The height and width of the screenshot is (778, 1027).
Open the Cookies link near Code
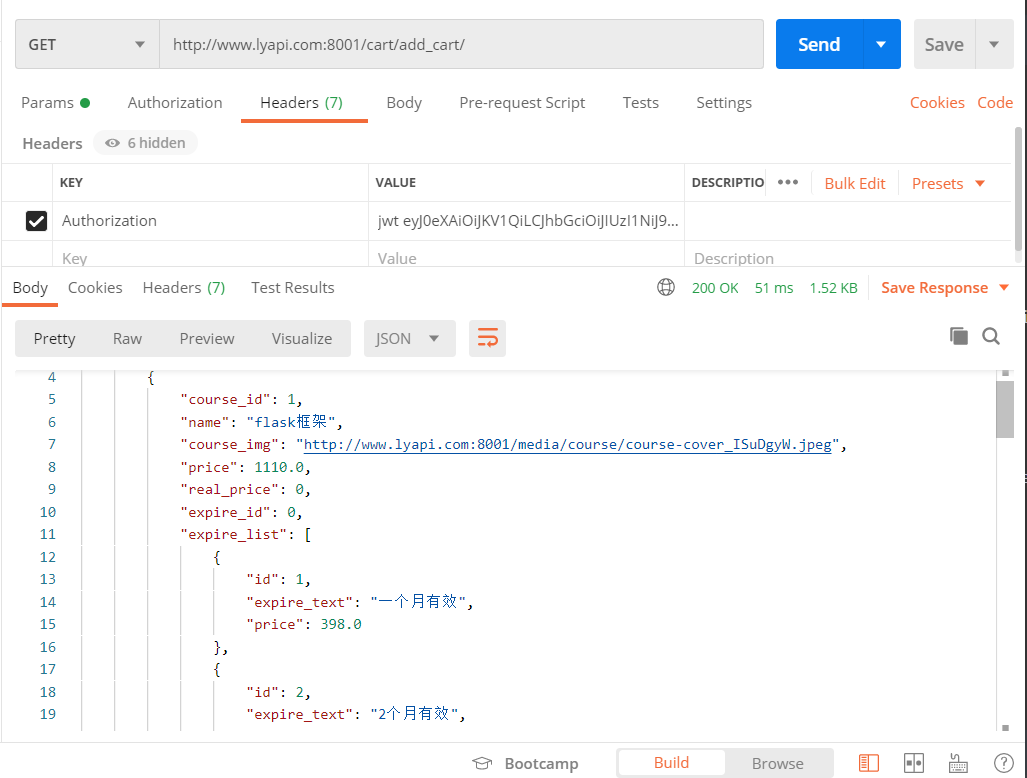click(937, 103)
